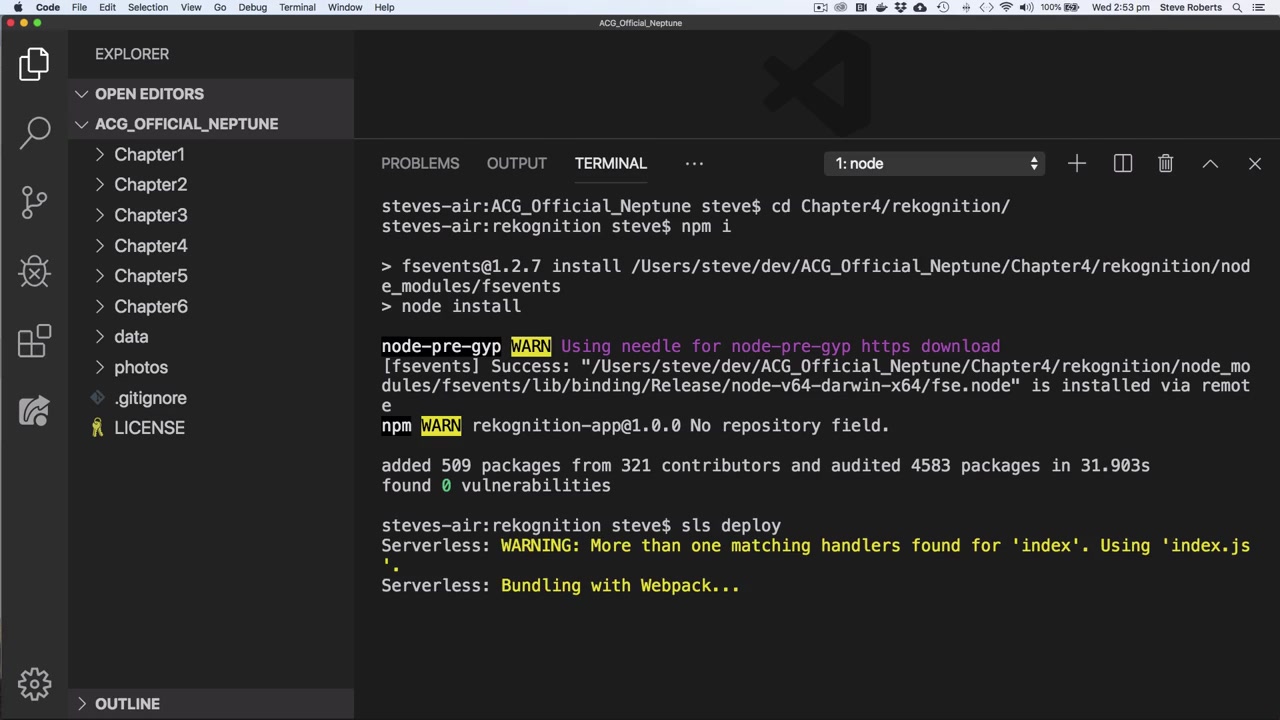Screen dimensions: 1280x720
Task: Create a new terminal with plus icon
Action: tap(1076, 163)
